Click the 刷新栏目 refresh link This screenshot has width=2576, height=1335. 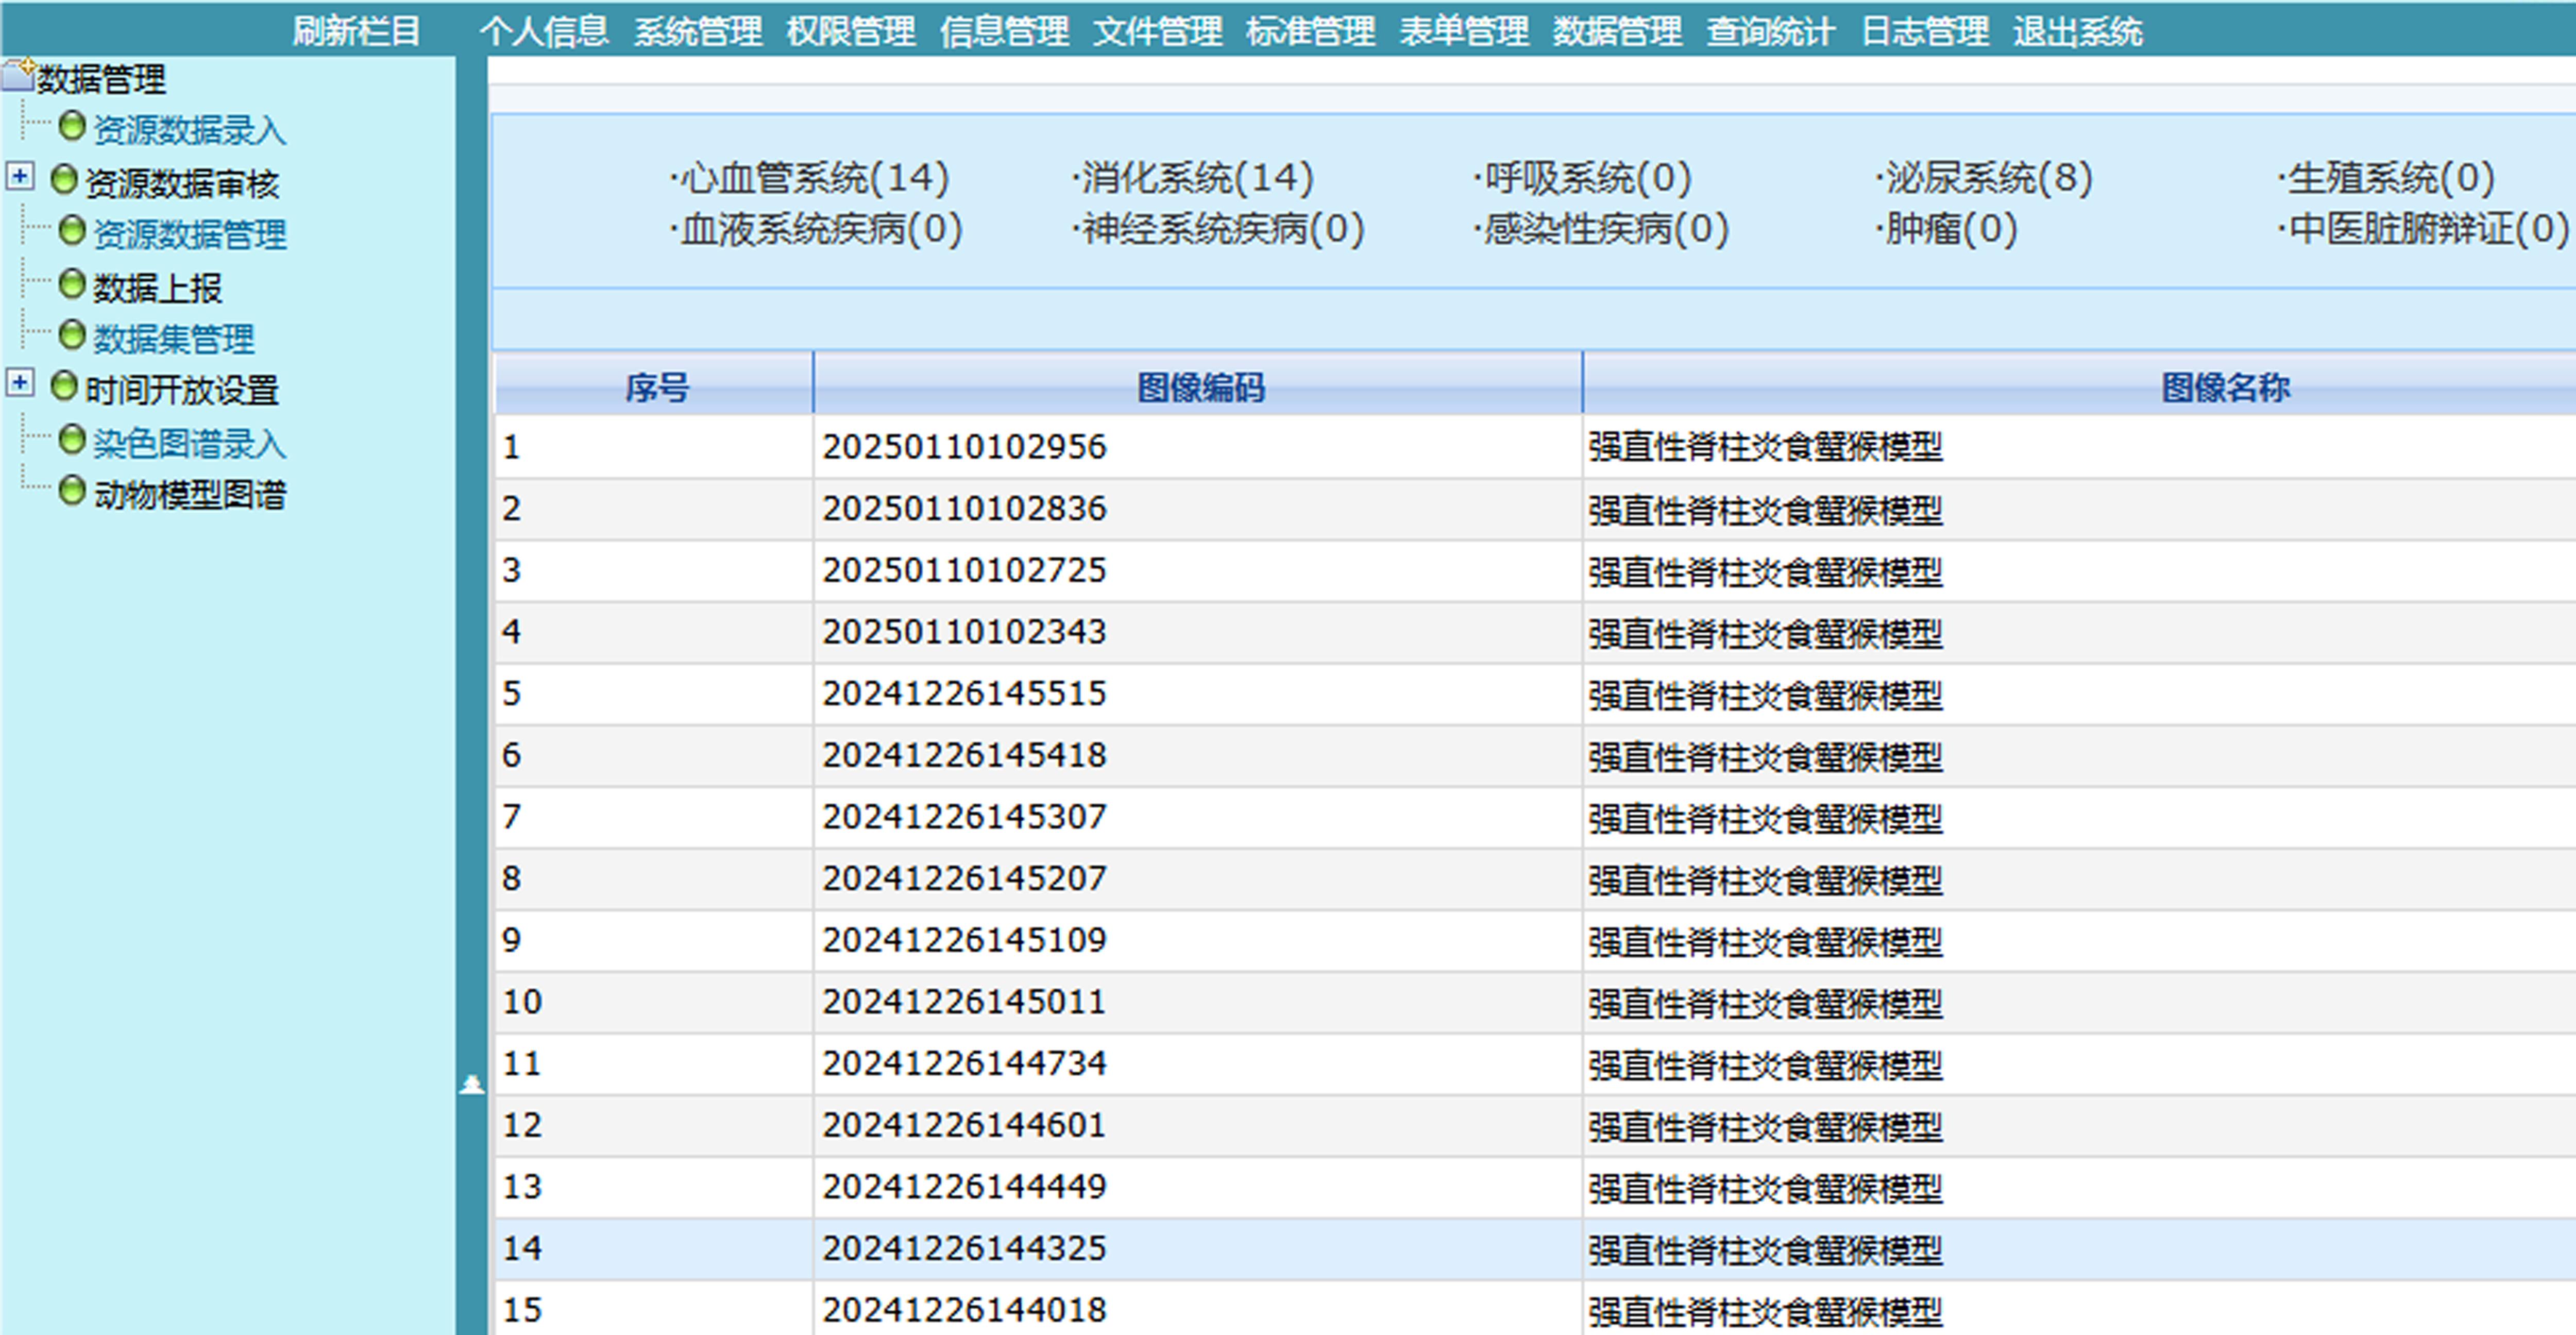click(x=356, y=32)
